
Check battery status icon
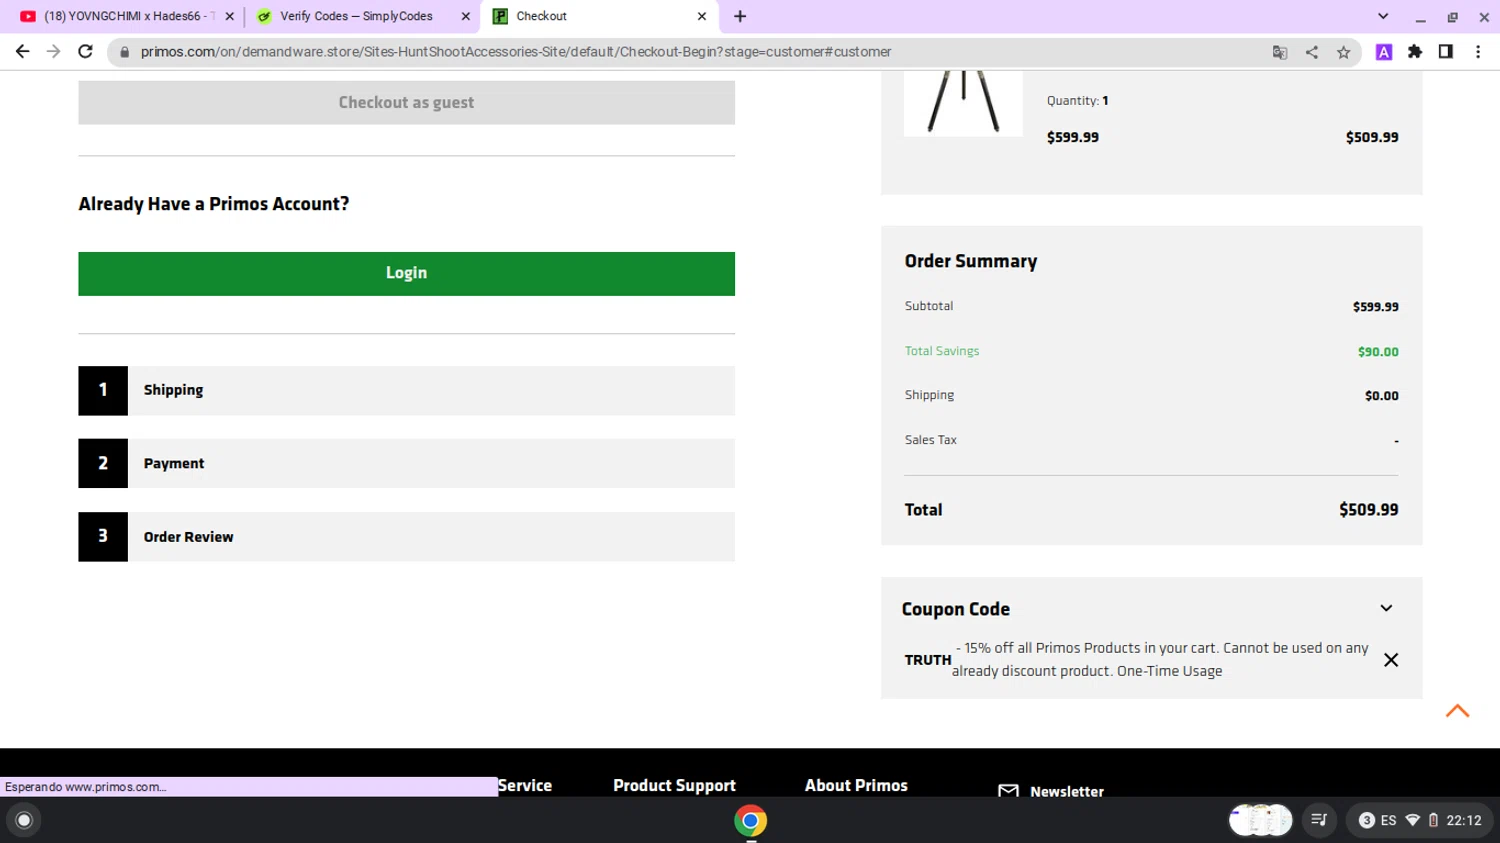(1433, 821)
